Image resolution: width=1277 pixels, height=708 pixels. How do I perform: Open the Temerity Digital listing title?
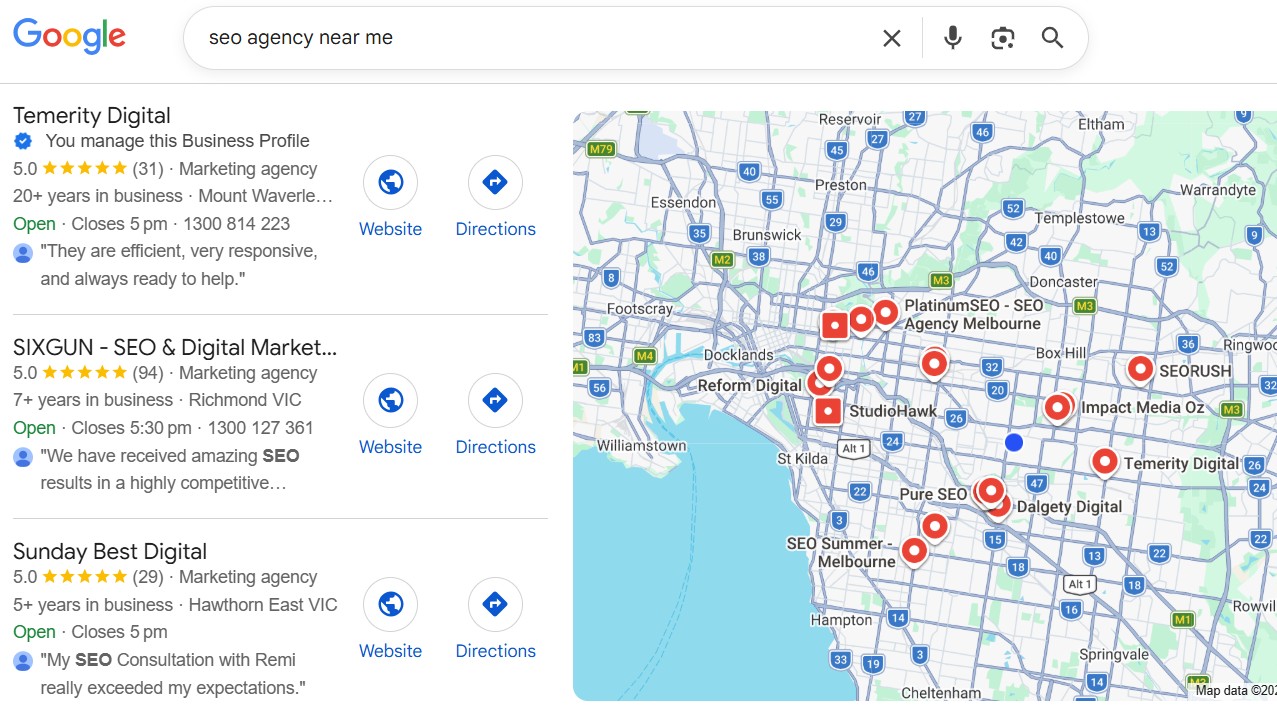[x=92, y=115]
